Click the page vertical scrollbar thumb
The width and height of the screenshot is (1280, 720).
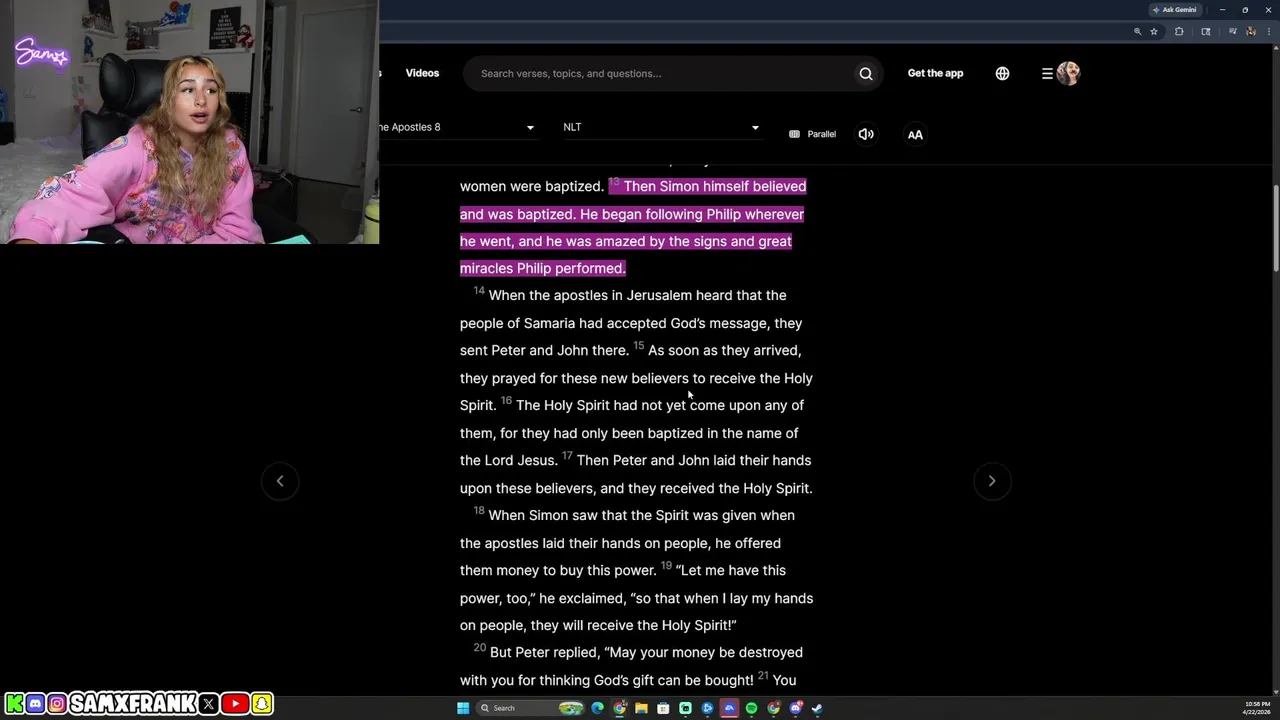[1276, 228]
